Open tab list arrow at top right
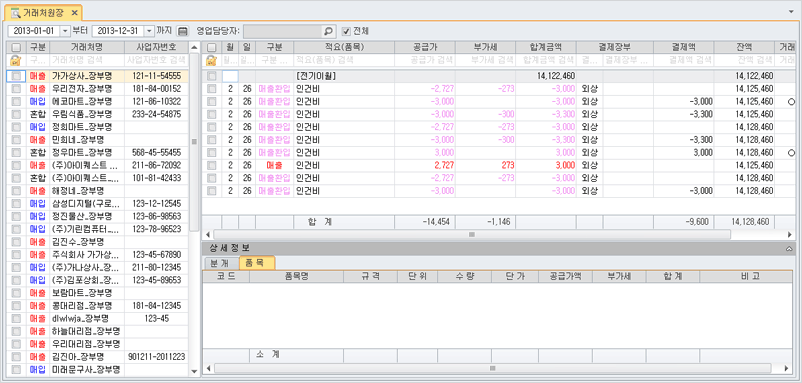802x383 pixels. [792, 11]
